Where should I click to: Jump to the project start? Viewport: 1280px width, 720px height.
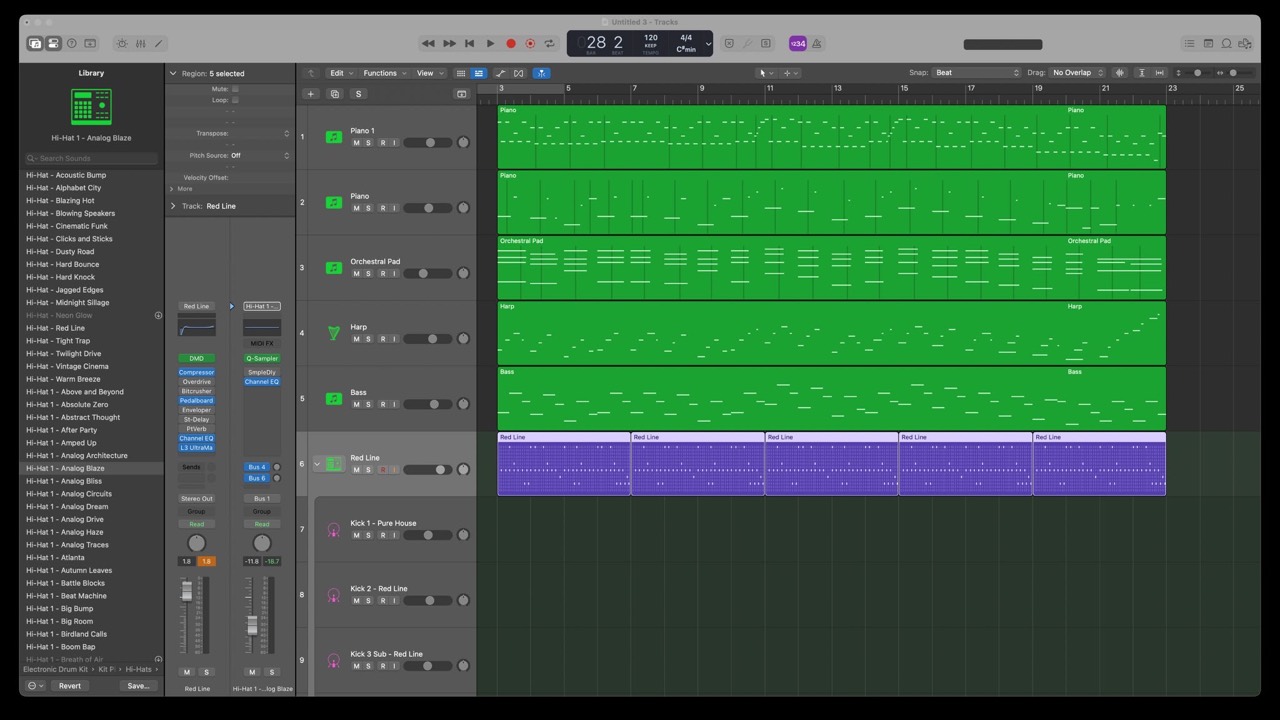click(469, 44)
